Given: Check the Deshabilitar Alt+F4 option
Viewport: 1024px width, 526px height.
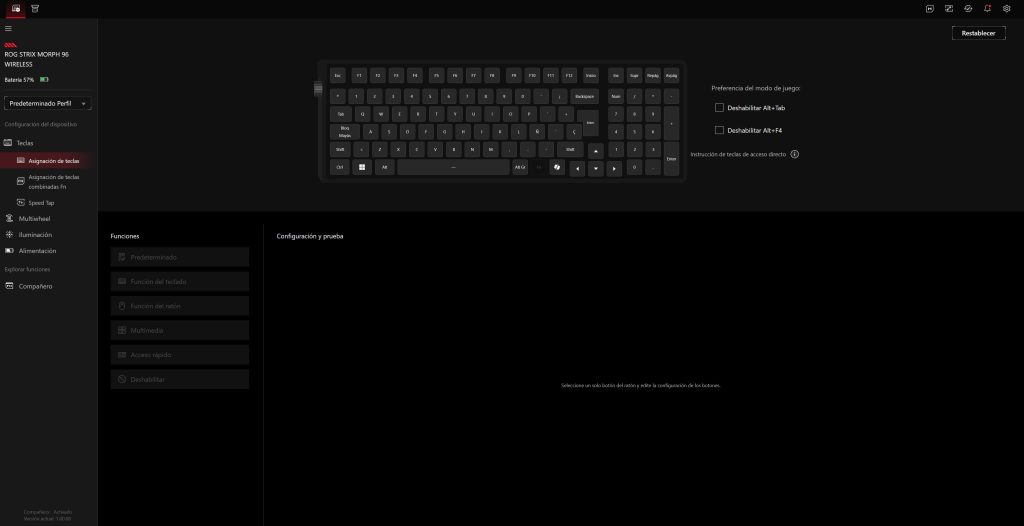Looking at the screenshot, I should 719,130.
